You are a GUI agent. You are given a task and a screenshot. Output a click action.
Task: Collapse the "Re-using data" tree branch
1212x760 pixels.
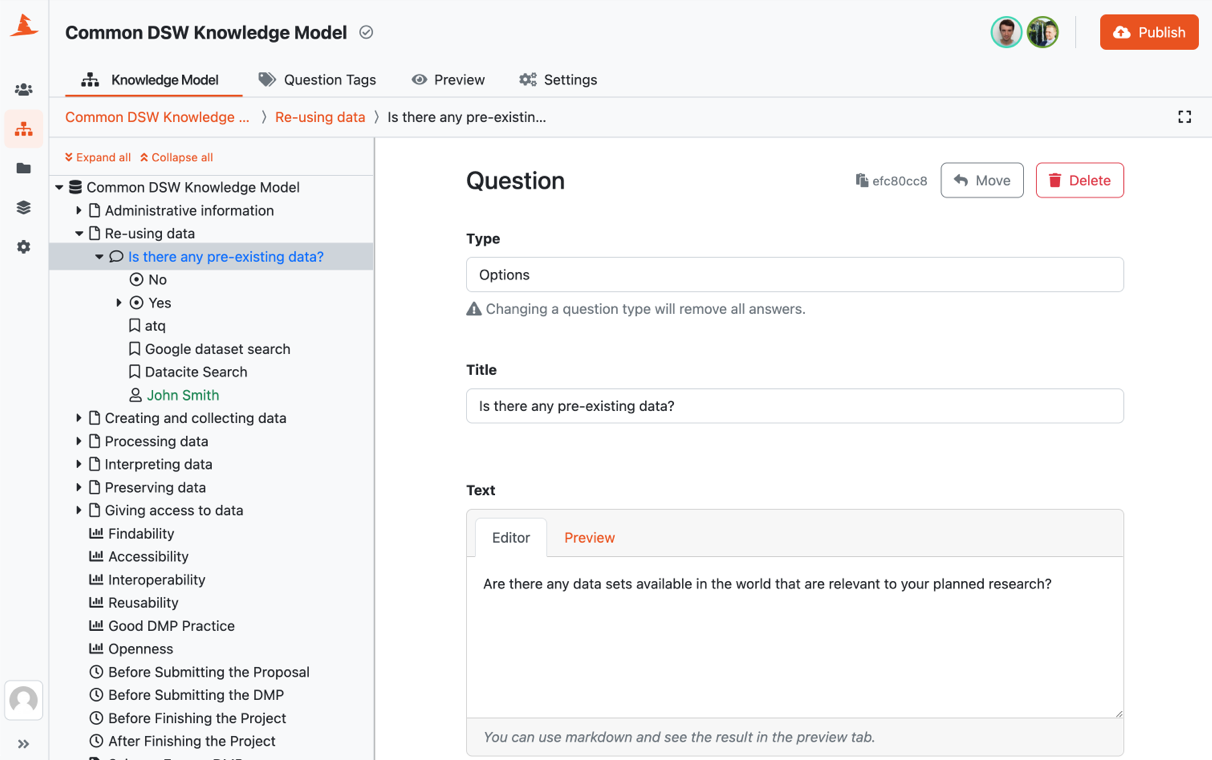(x=79, y=233)
